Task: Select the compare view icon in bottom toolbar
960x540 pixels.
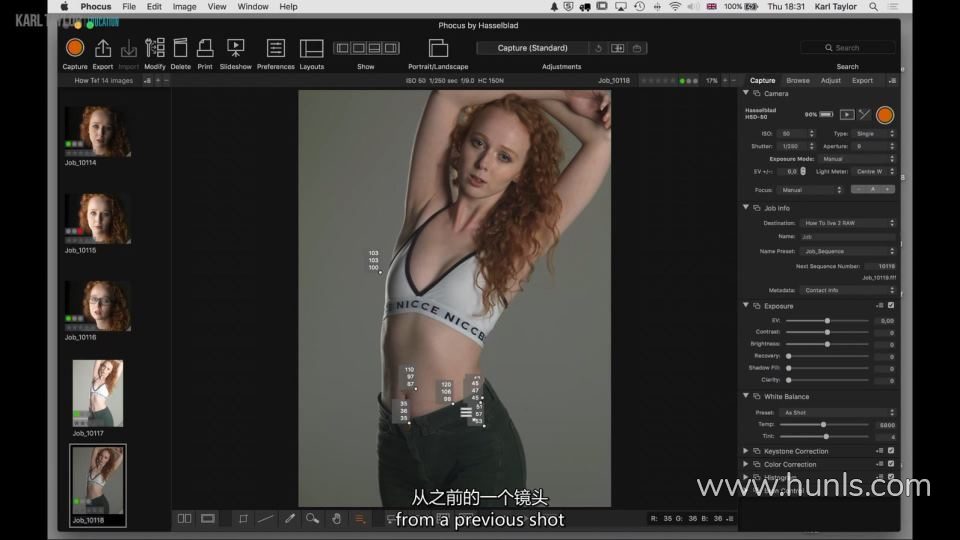Action: pyautogui.click(x=184, y=519)
